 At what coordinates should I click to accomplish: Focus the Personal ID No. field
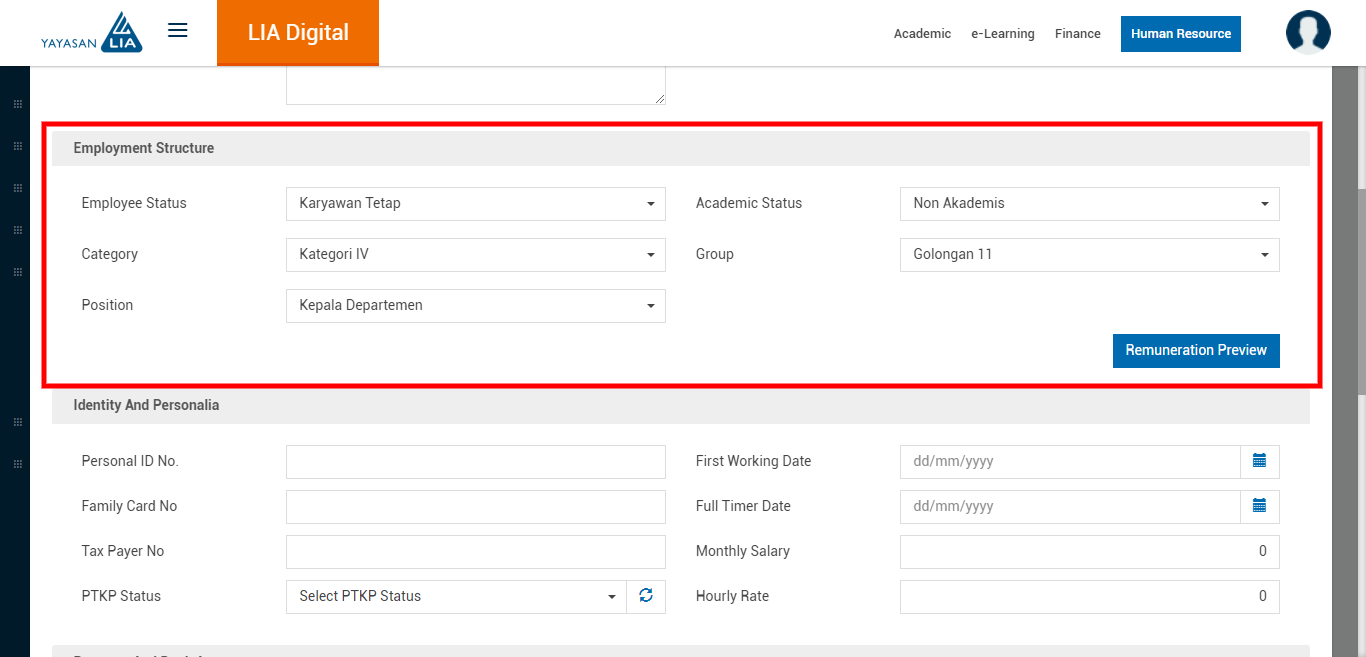pyautogui.click(x=475, y=462)
